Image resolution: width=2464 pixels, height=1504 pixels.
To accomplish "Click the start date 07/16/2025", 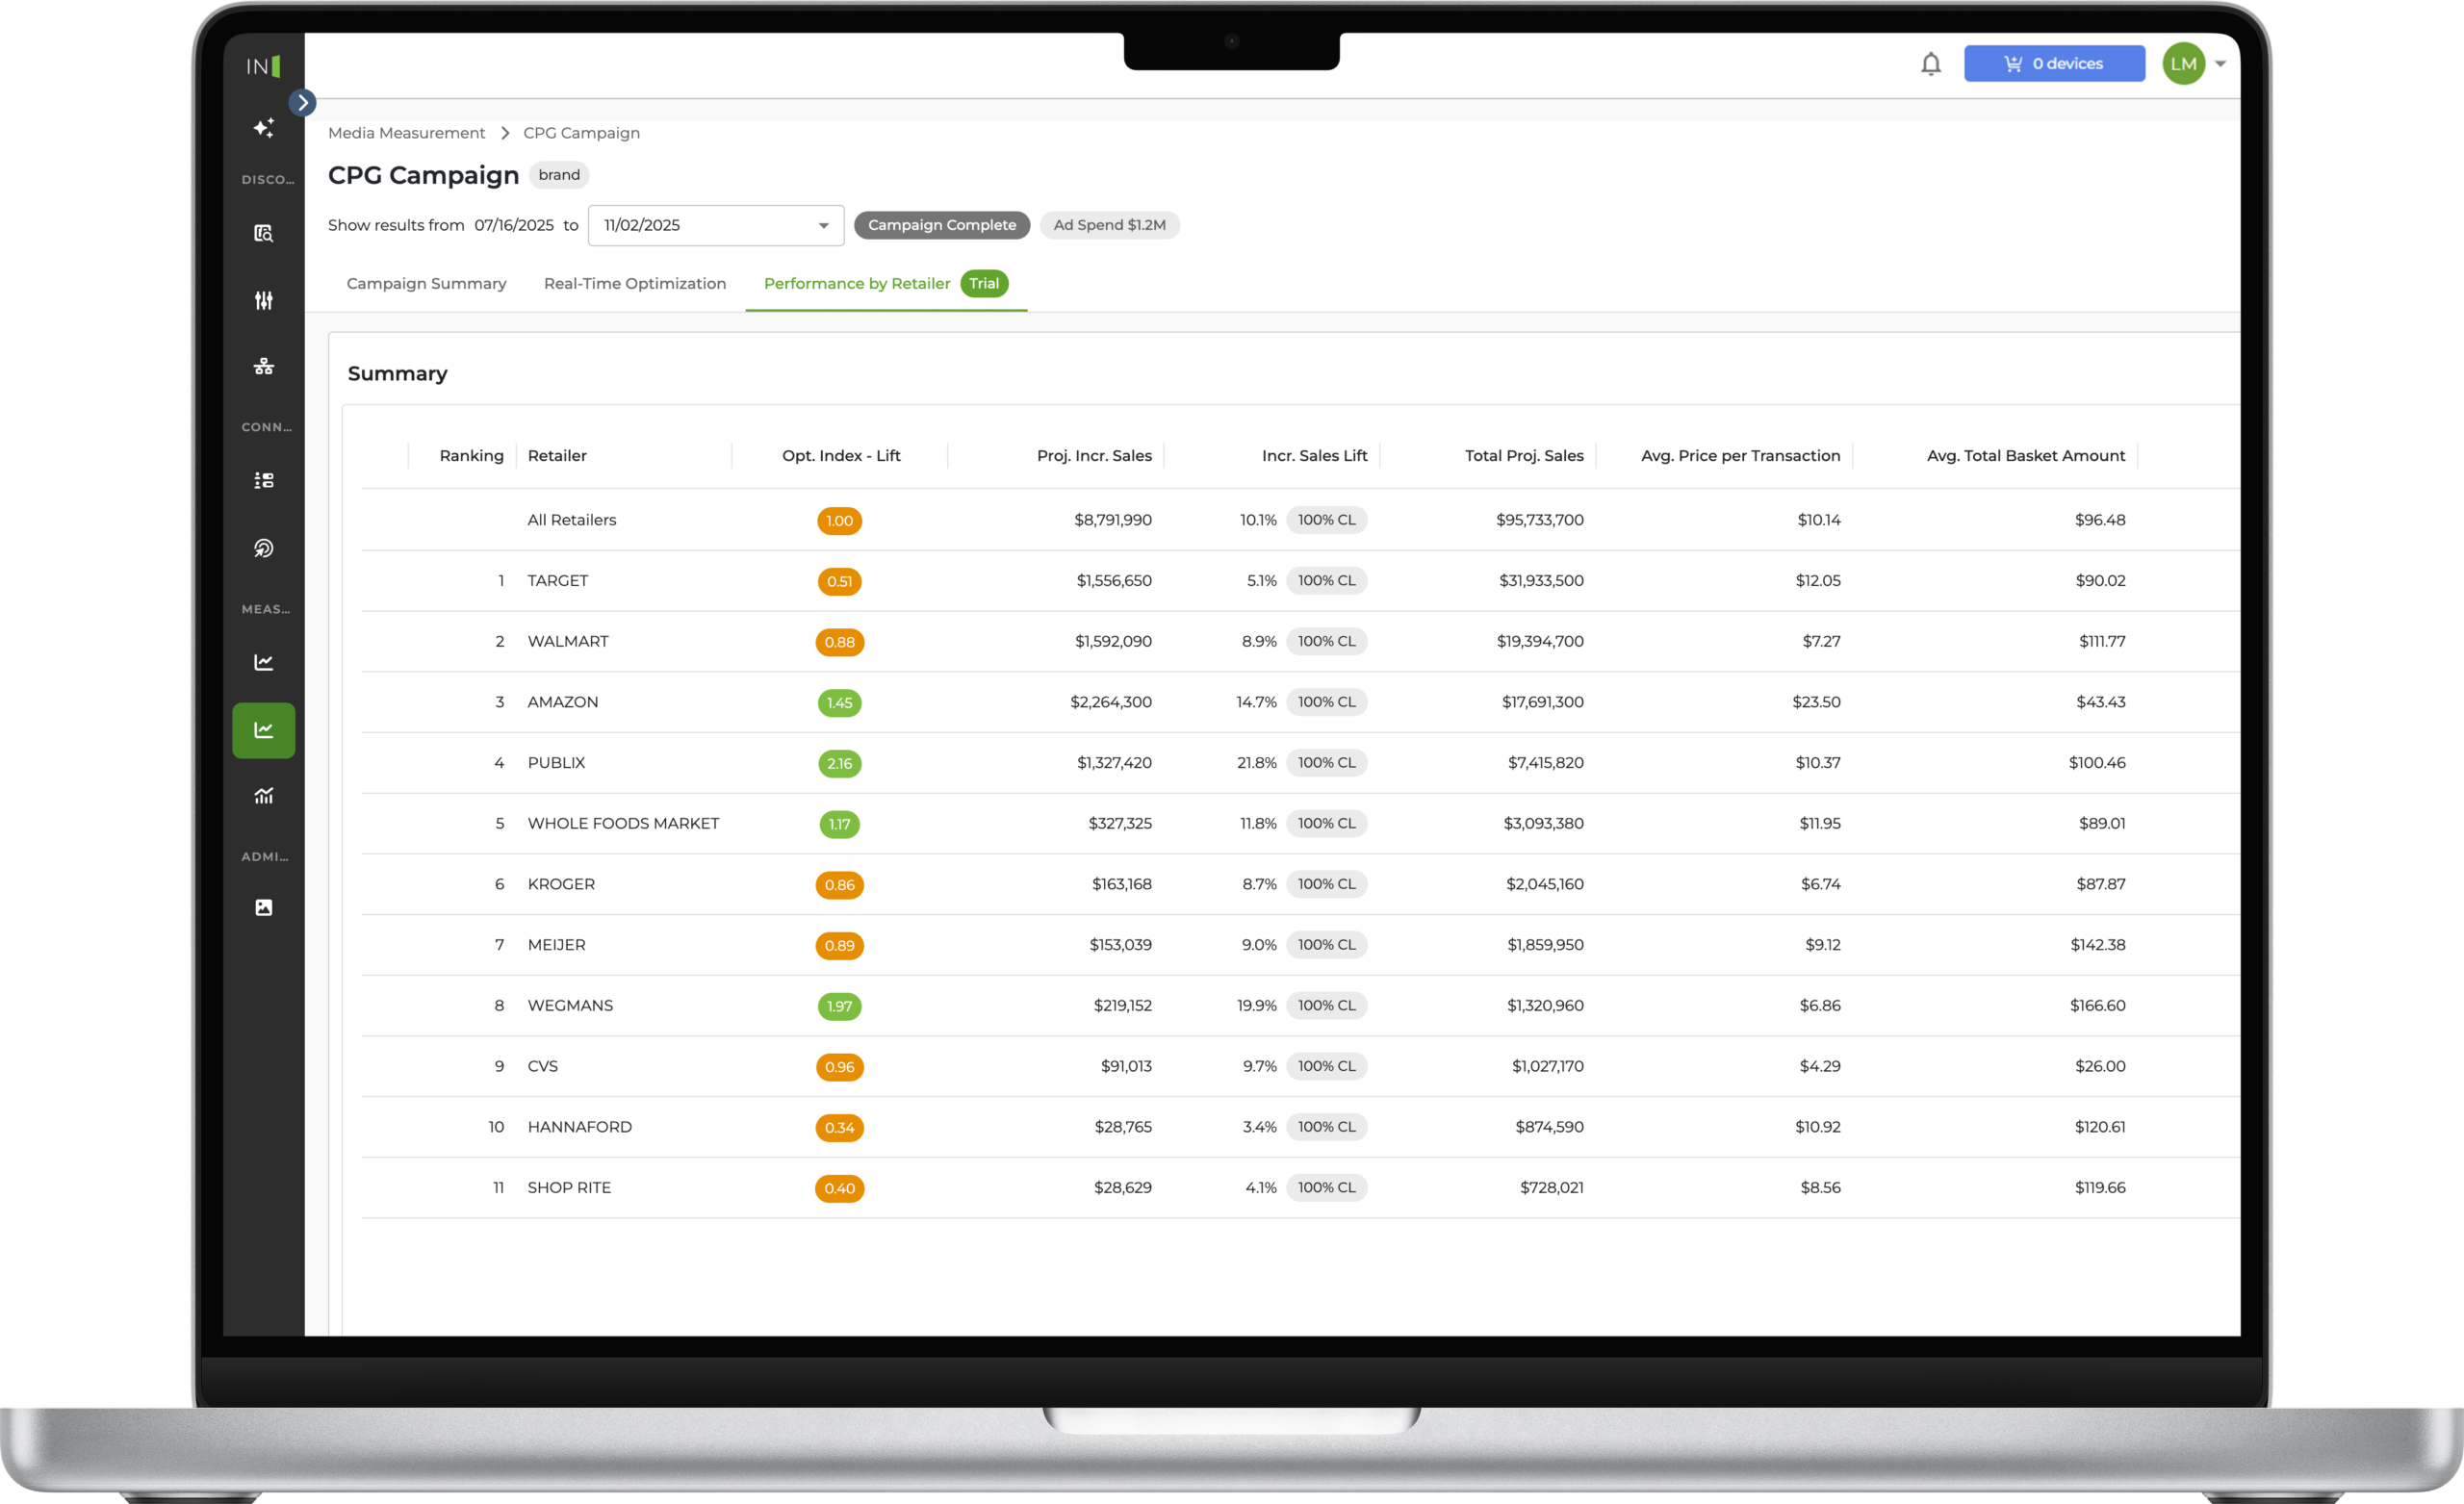I will pyautogui.click(x=514, y=225).
